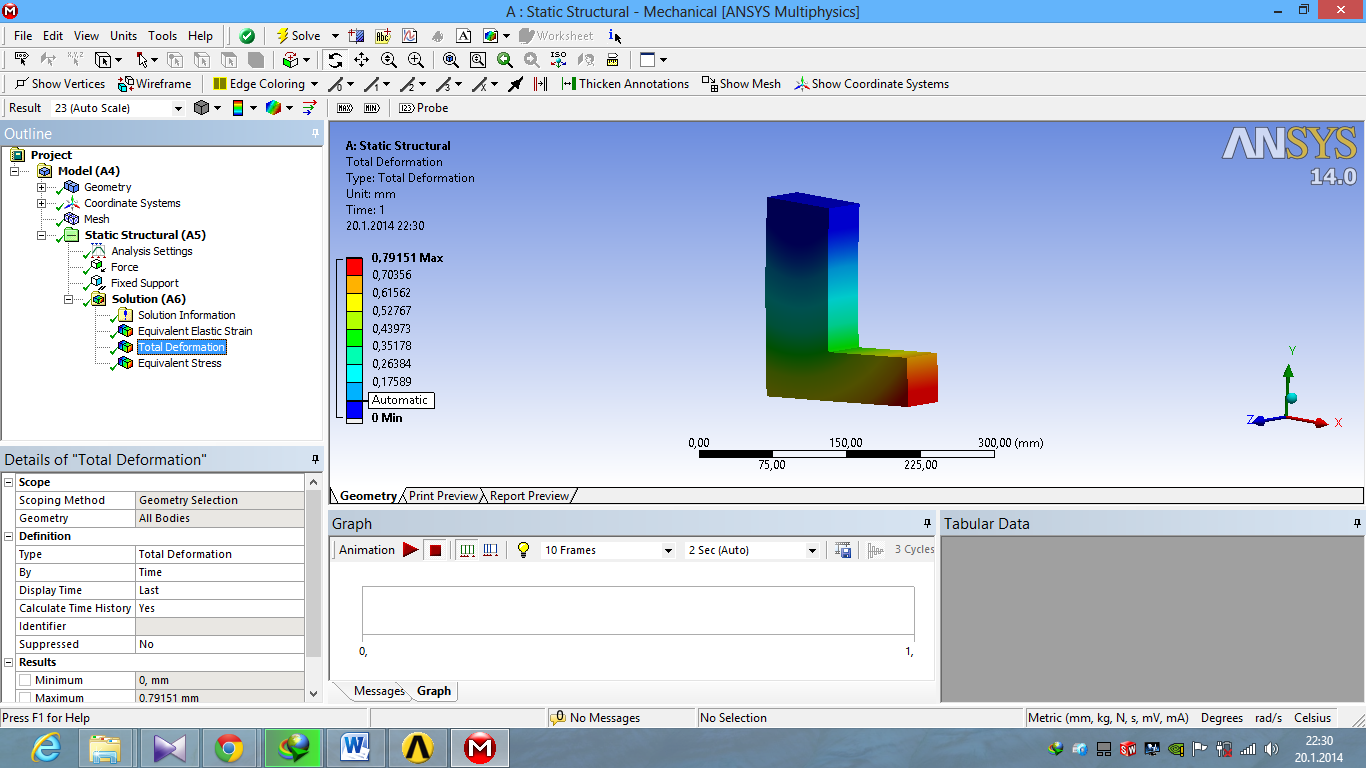Viewport: 1366px width, 768px height.
Task: Click the Max probe label icon
Action: pyautogui.click(x=345, y=108)
